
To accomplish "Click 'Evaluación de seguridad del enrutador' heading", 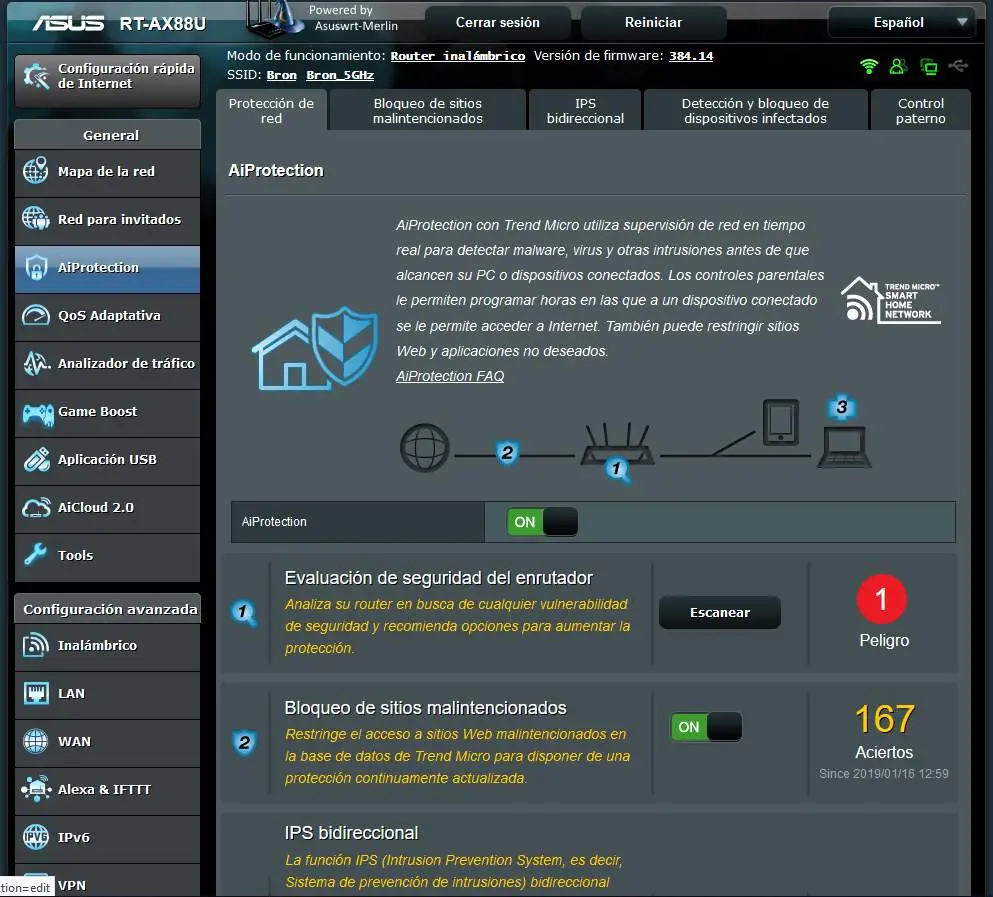I will pyautogui.click(x=438, y=578).
